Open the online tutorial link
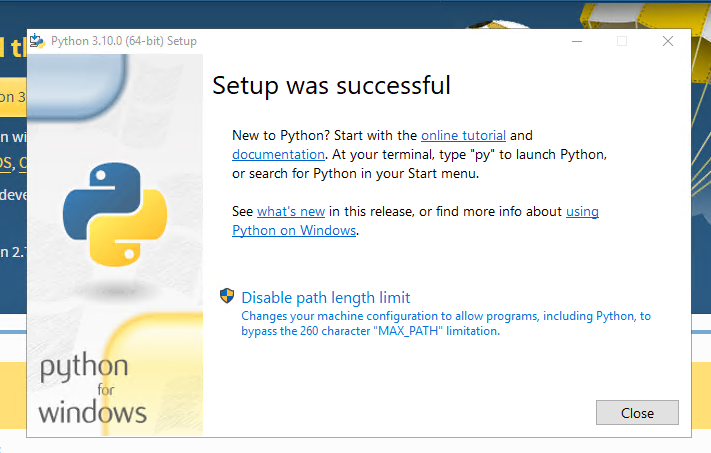The width and height of the screenshot is (711, 453). pos(463,135)
